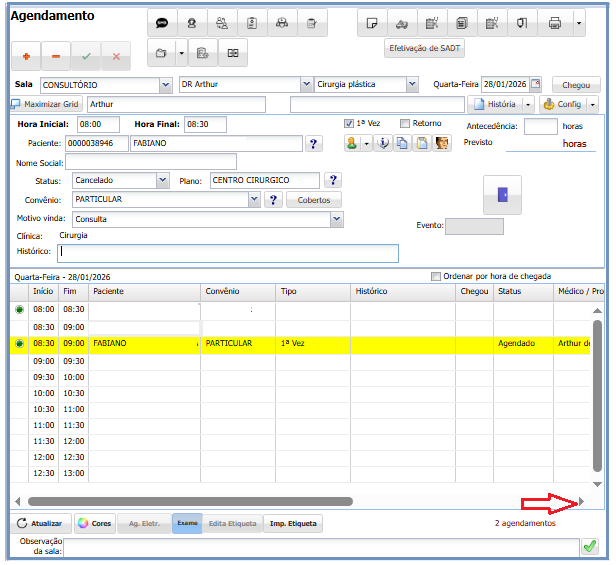The height and width of the screenshot is (565, 616).
Task: Open the calendar date picker icon
Action: point(535,85)
